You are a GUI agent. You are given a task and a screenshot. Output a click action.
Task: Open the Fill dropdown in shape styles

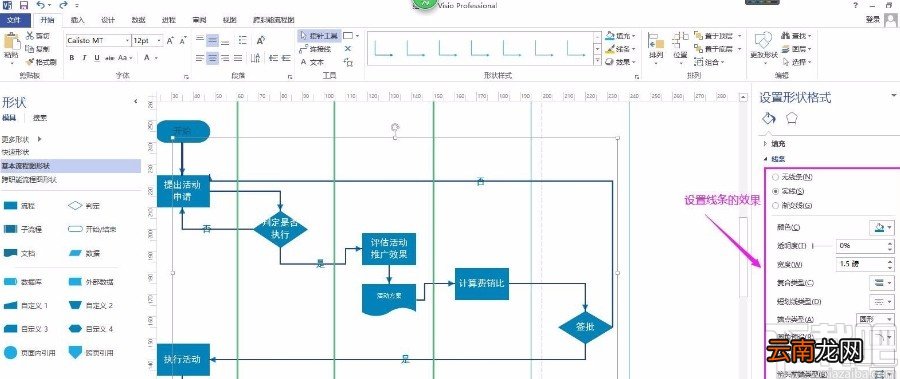(619, 36)
